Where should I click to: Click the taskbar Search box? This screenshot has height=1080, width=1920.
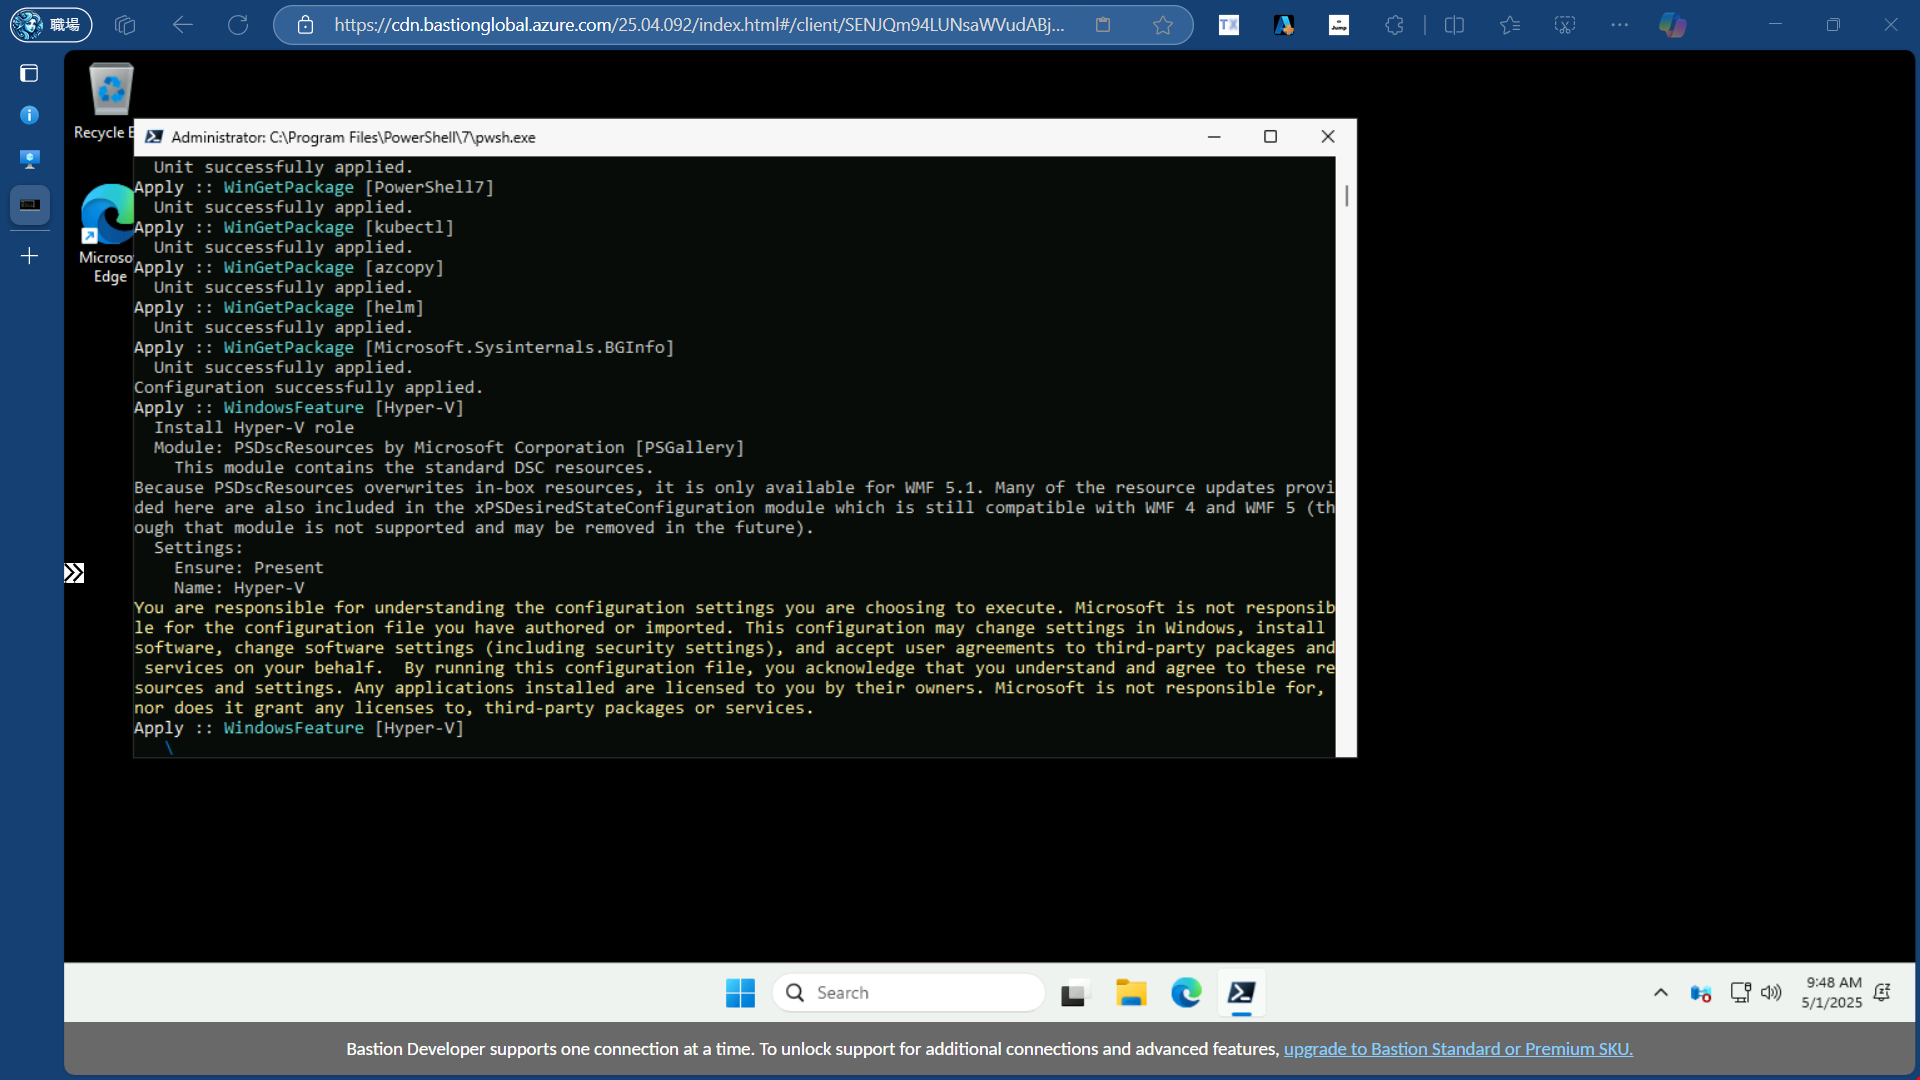coord(908,993)
